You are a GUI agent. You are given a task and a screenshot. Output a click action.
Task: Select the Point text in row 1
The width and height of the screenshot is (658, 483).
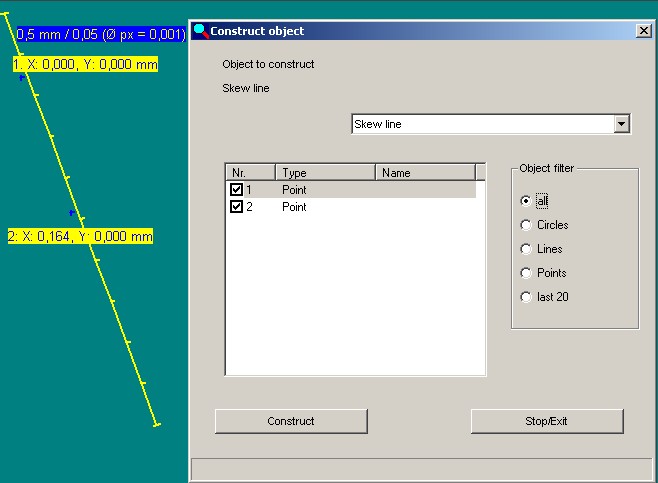click(x=294, y=190)
